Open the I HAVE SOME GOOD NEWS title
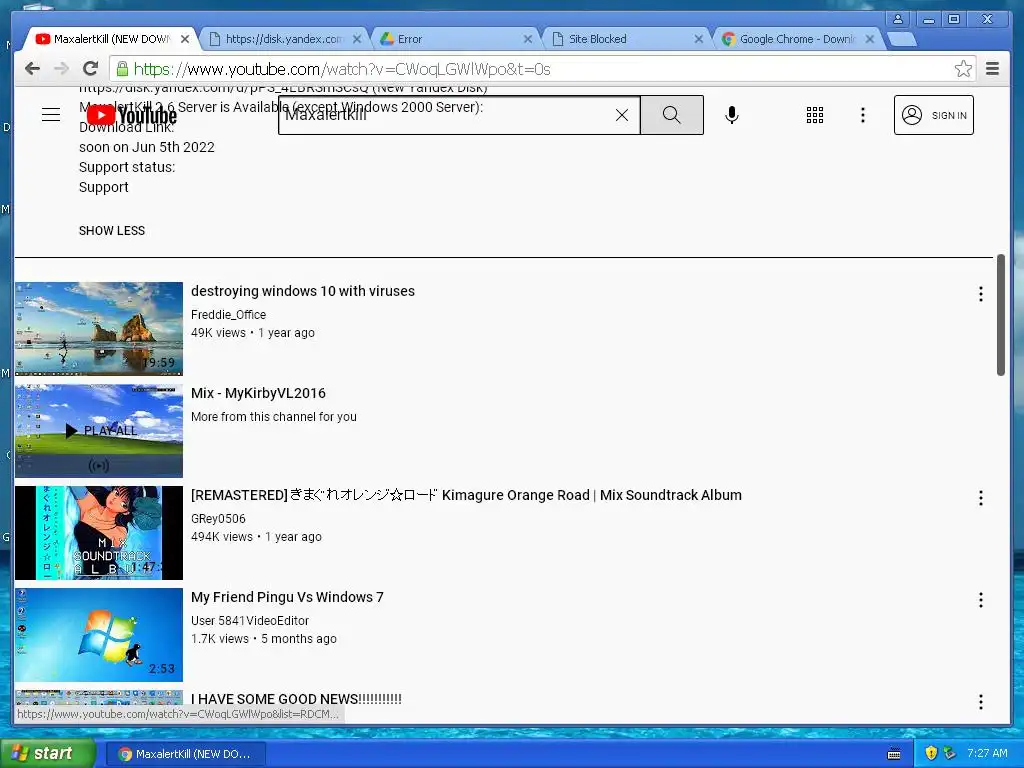Viewport: 1024px width, 768px height. (x=296, y=699)
